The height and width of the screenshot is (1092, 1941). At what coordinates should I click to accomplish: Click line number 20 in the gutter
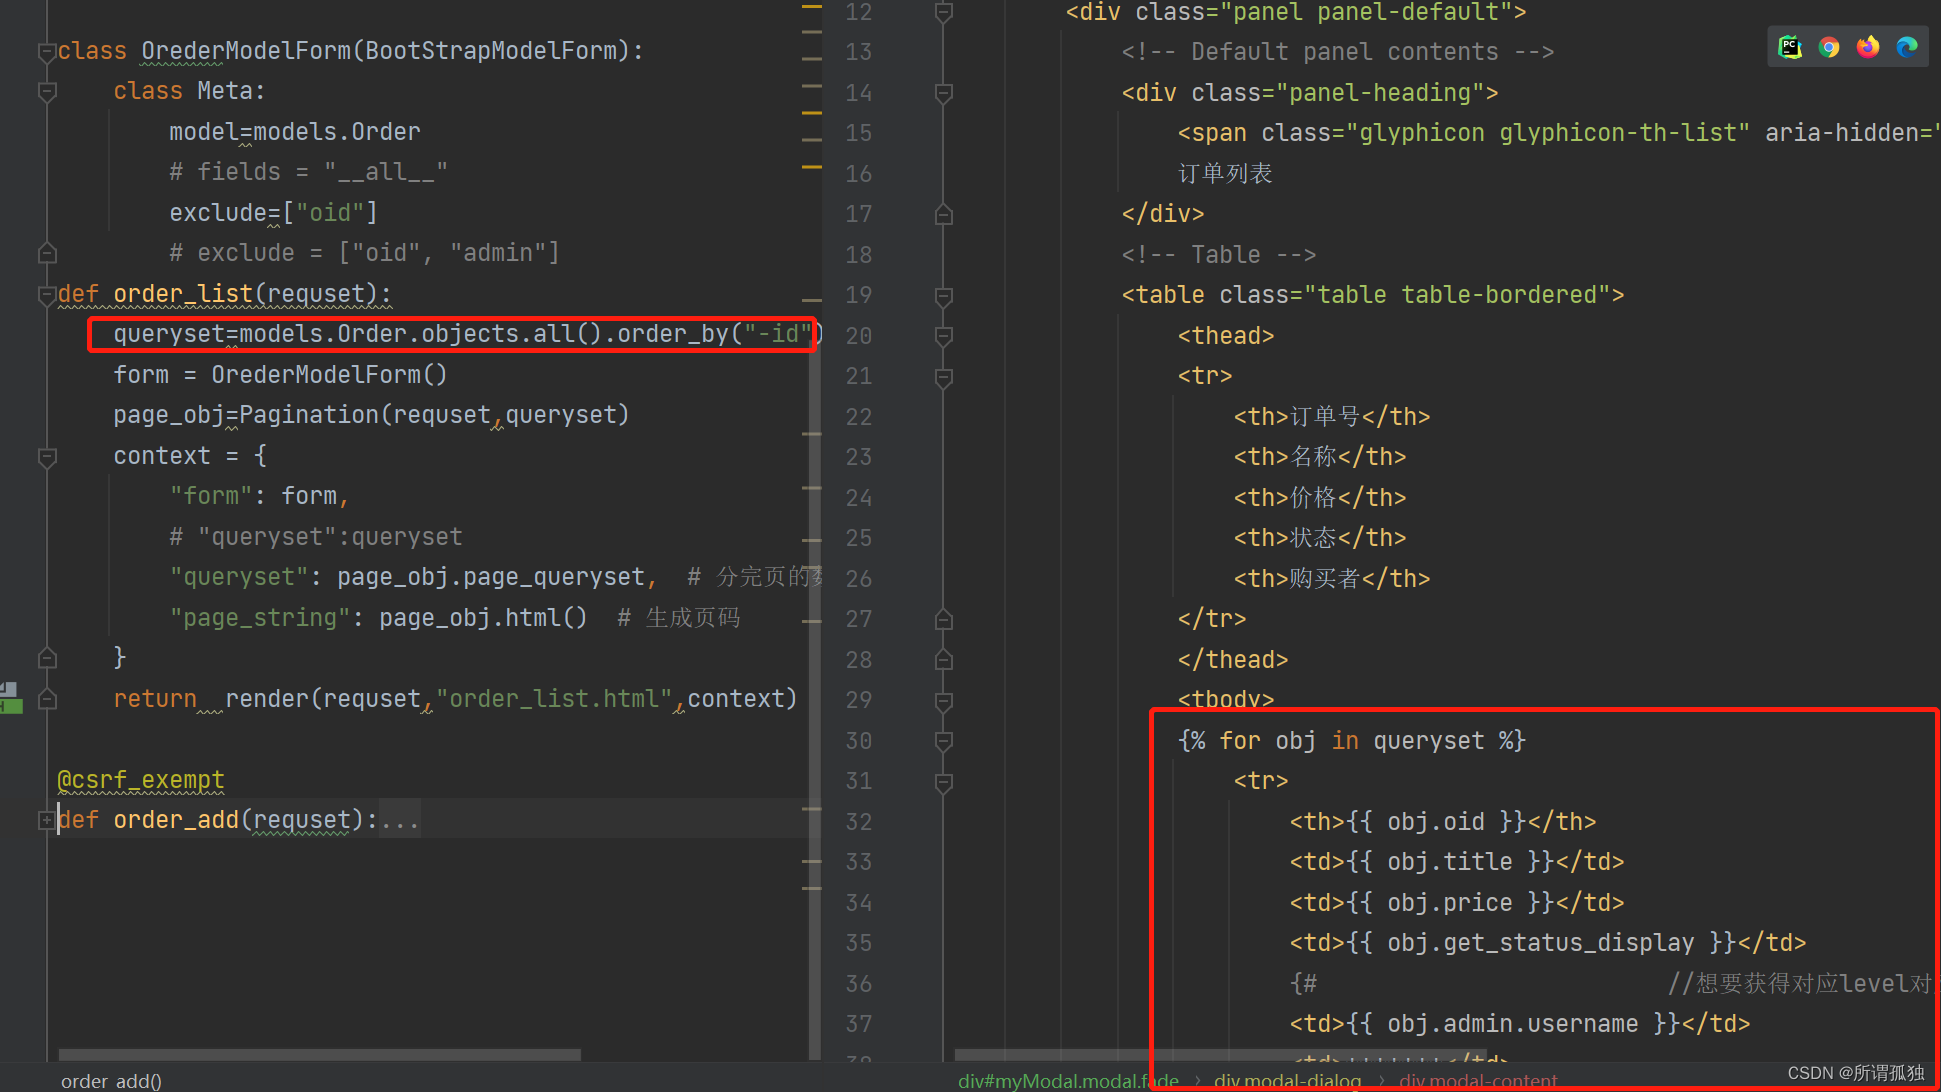pyautogui.click(x=858, y=336)
